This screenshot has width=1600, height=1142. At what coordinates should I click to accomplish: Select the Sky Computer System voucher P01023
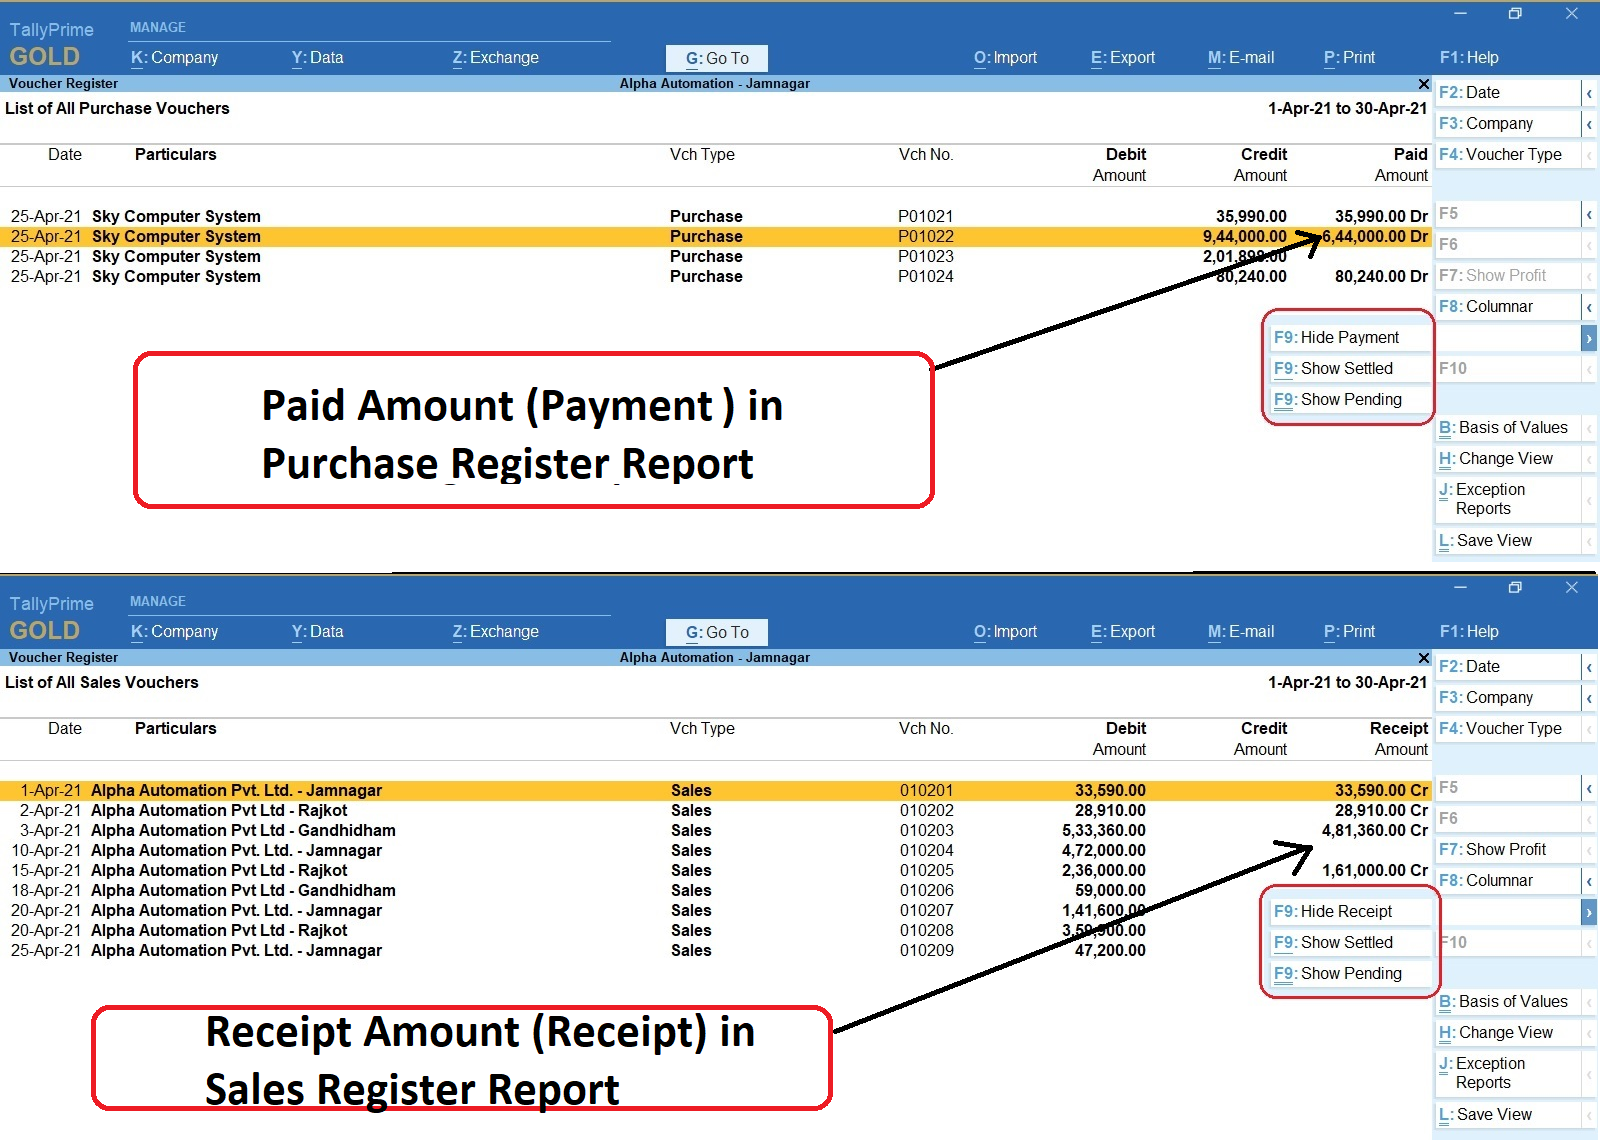coord(177,256)
